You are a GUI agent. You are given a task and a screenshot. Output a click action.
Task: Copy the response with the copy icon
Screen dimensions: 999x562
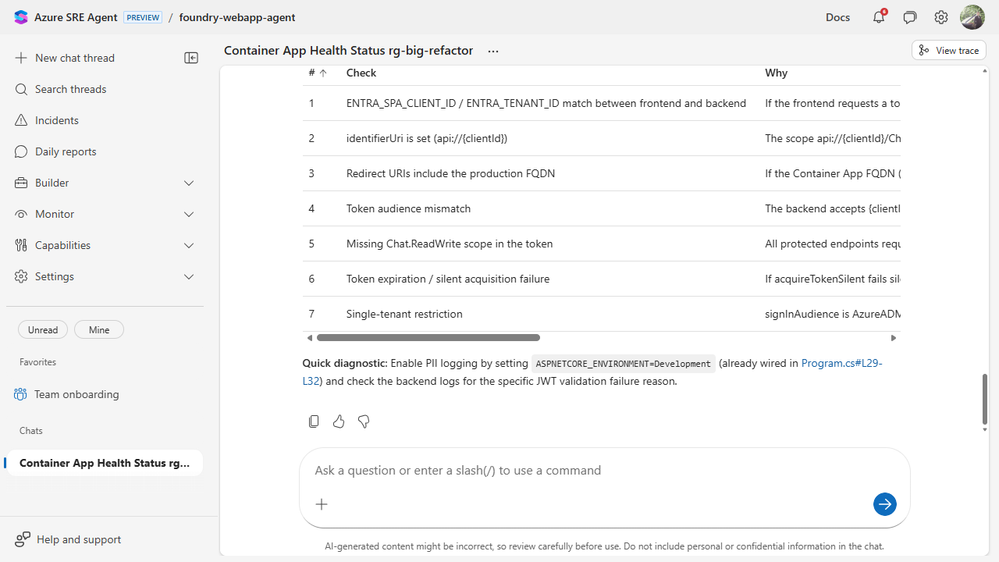(x=313, y=421)
